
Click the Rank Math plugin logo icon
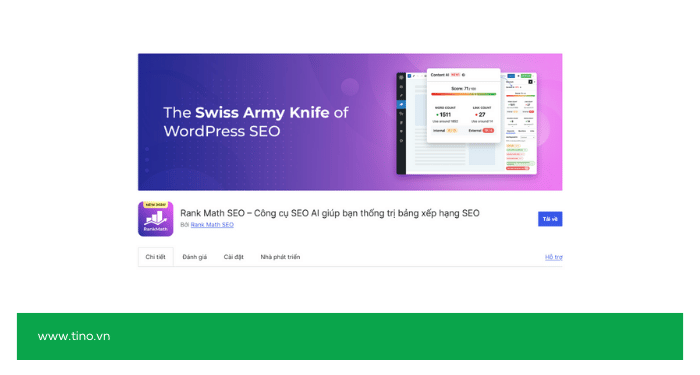(155, 219)
